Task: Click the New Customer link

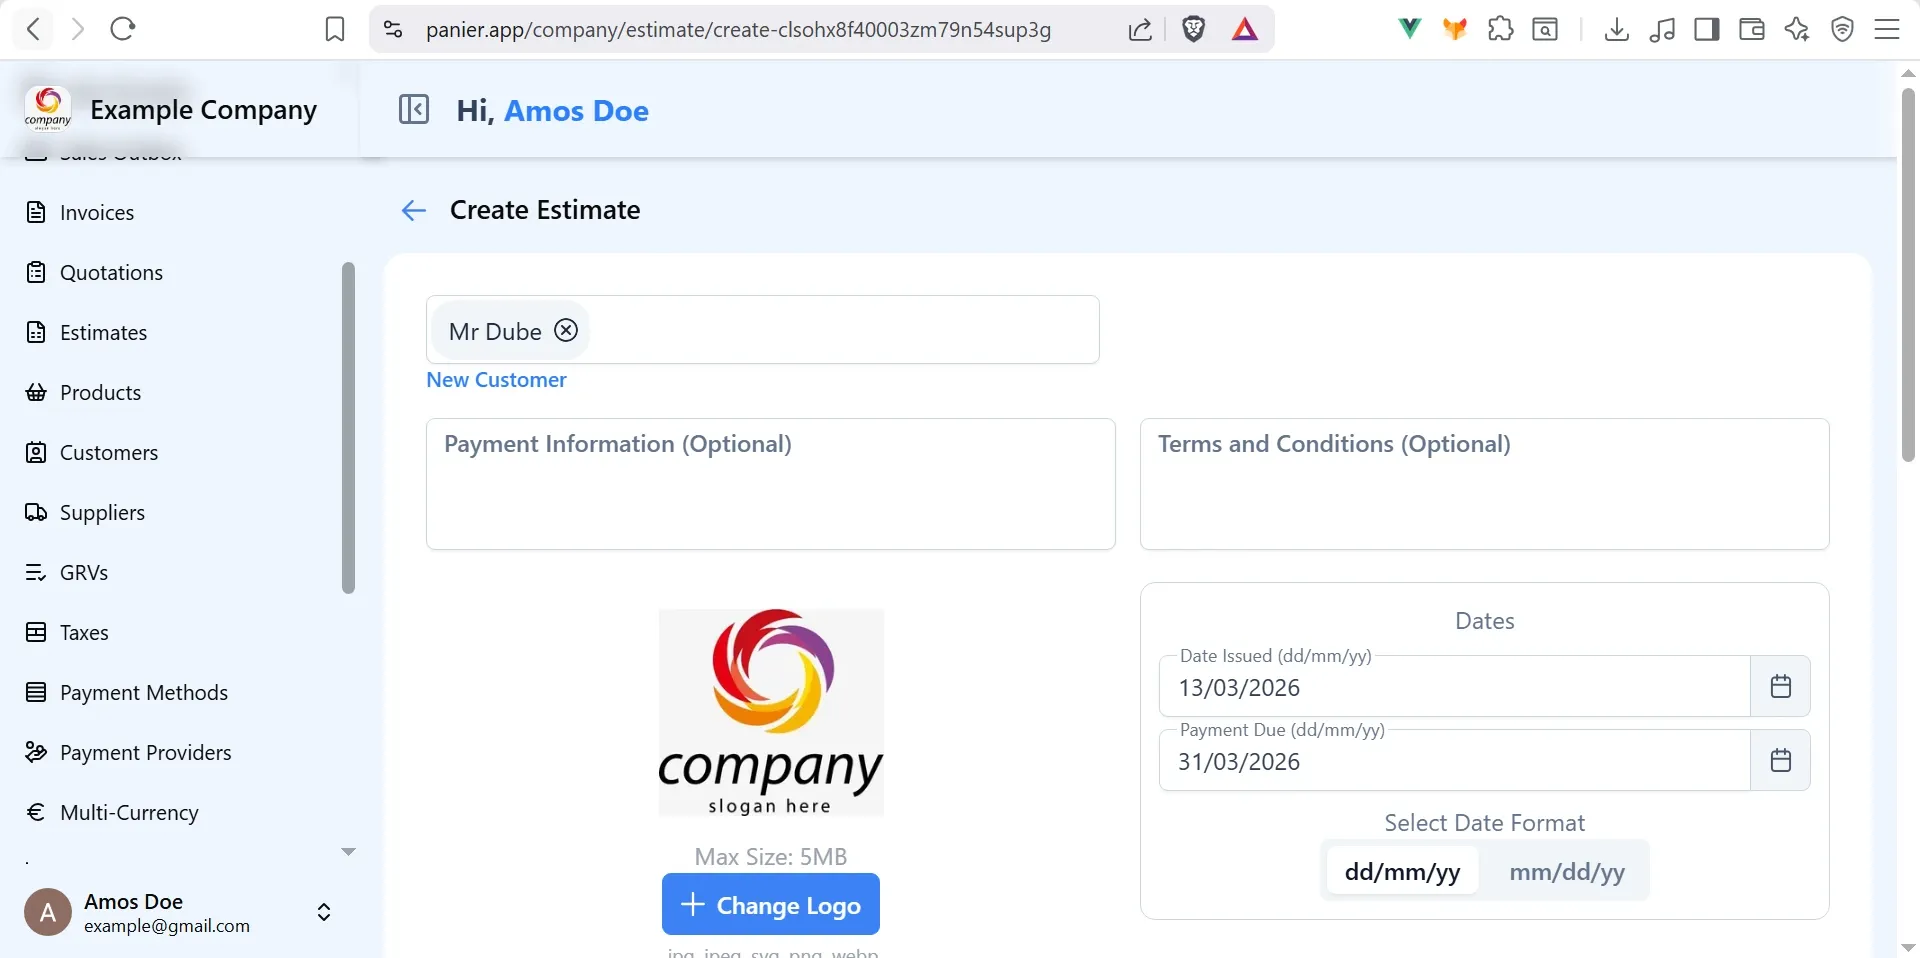Action: click(496, 380)
